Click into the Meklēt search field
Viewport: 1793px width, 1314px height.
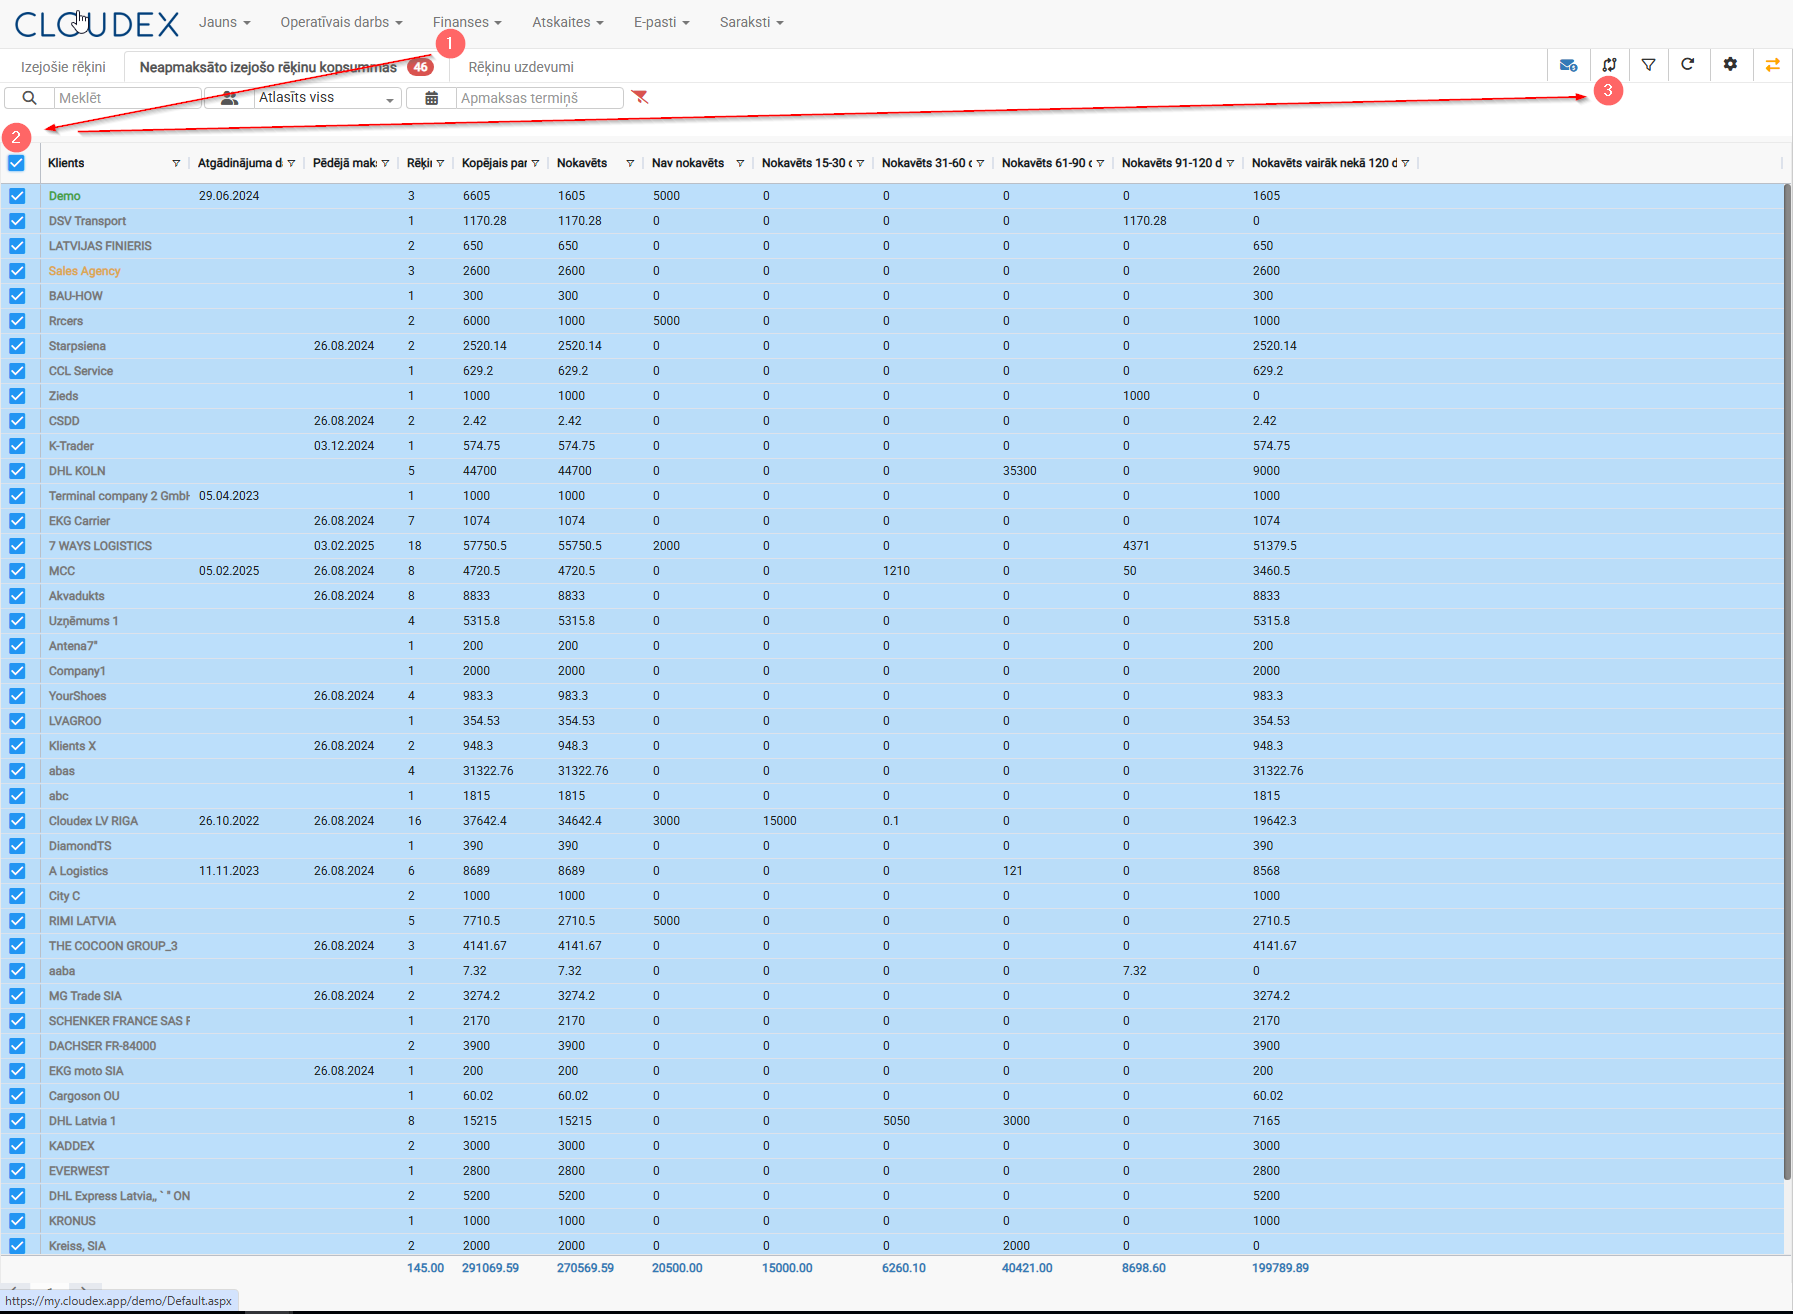[x=125, y=98]
